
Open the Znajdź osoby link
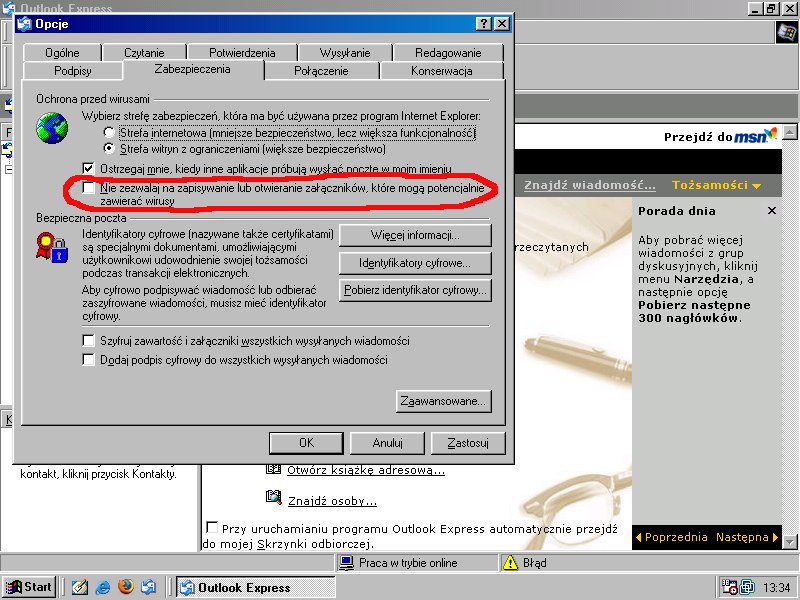(332, 501)
